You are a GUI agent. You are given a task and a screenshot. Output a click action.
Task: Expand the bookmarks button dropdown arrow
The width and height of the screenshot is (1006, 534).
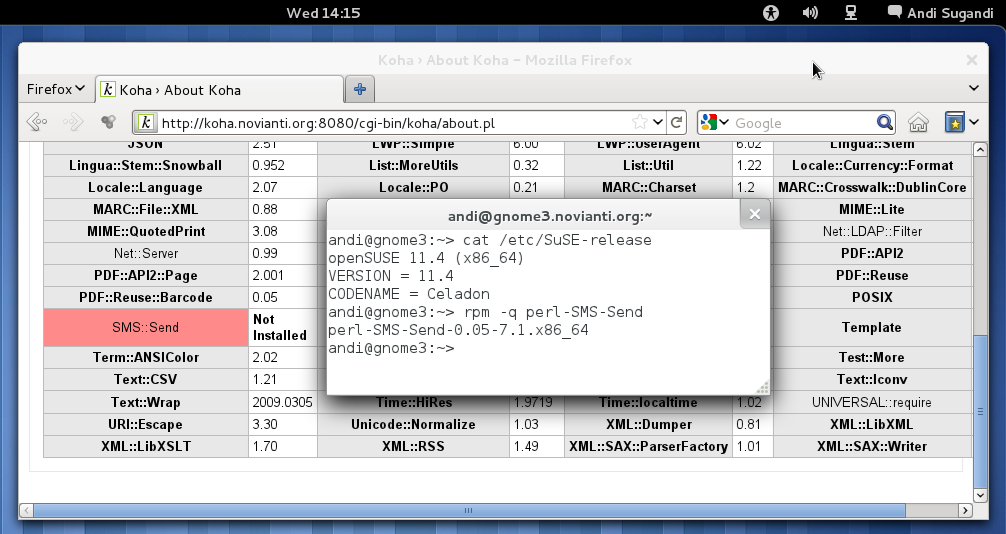[974, 122]
